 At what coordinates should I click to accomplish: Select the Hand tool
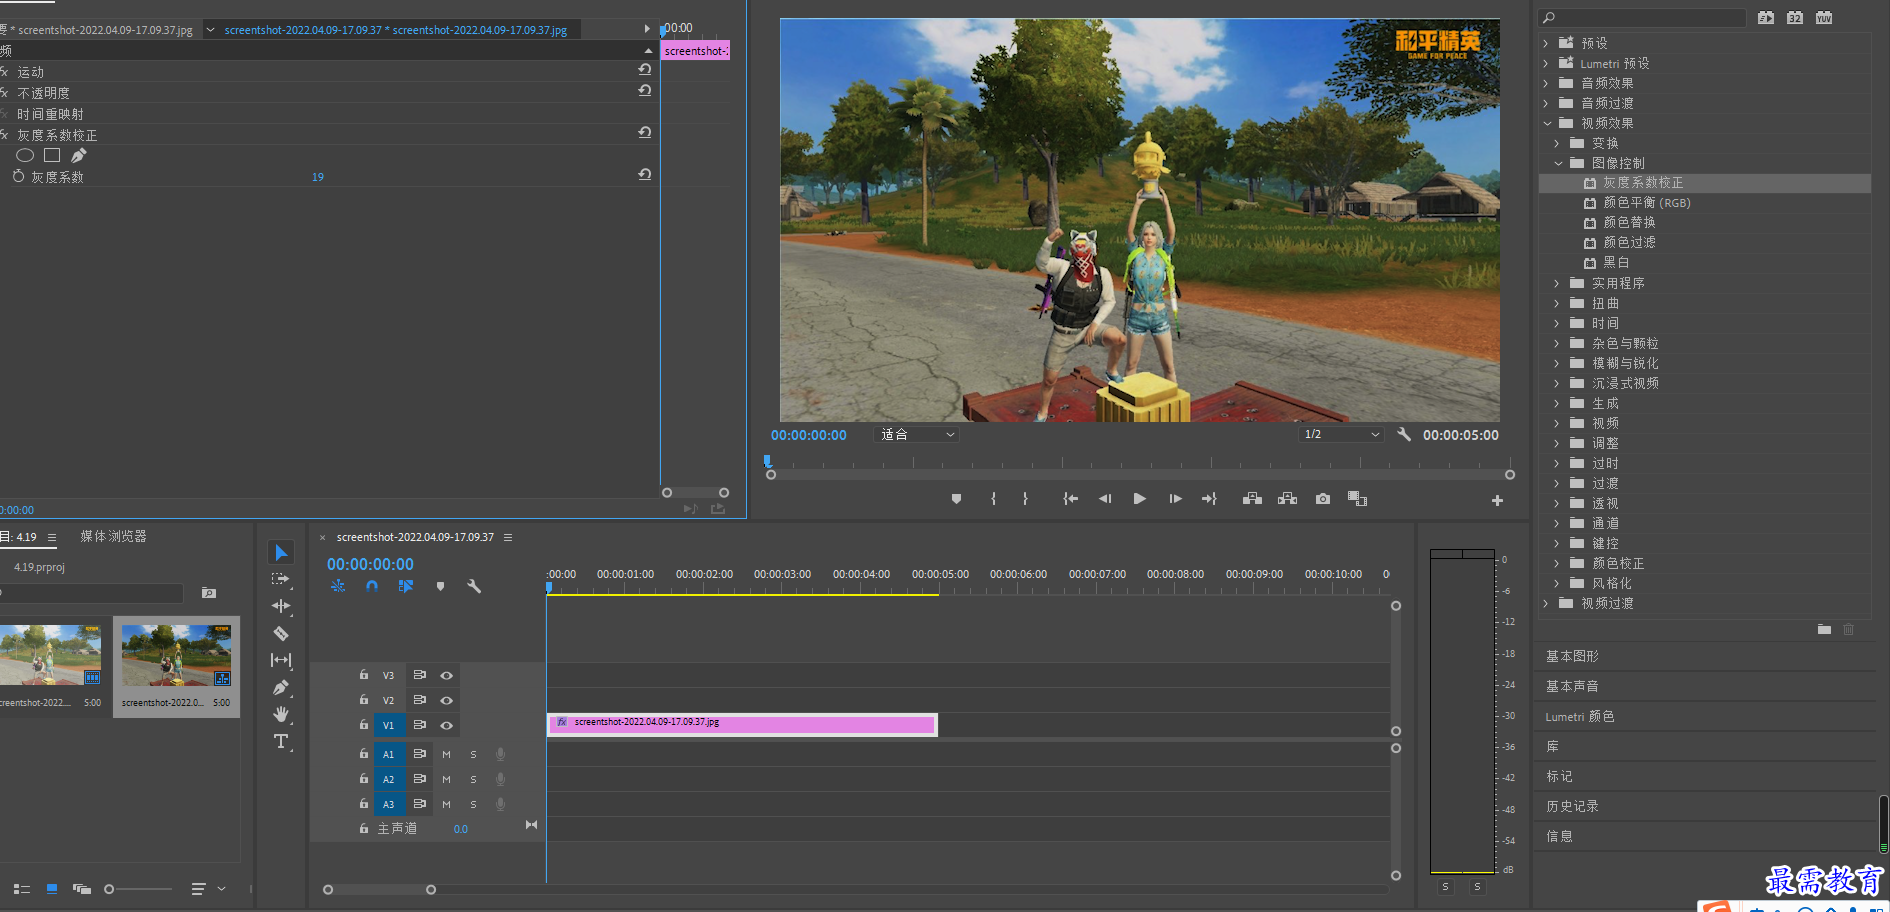coord(281,714)
